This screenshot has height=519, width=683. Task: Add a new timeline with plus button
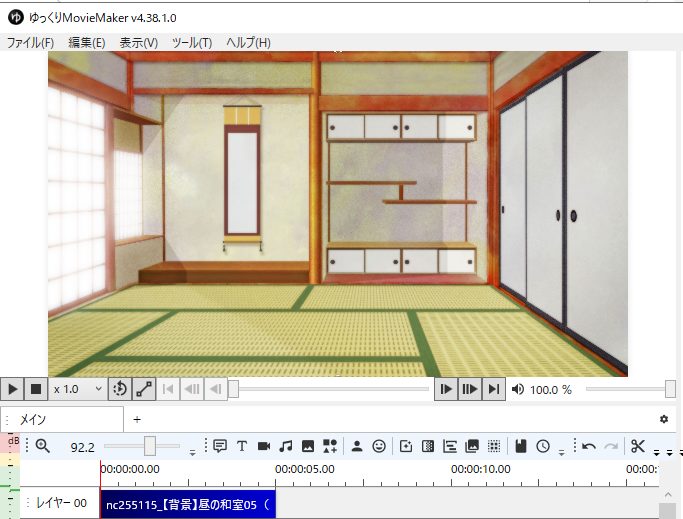[137, 419]
